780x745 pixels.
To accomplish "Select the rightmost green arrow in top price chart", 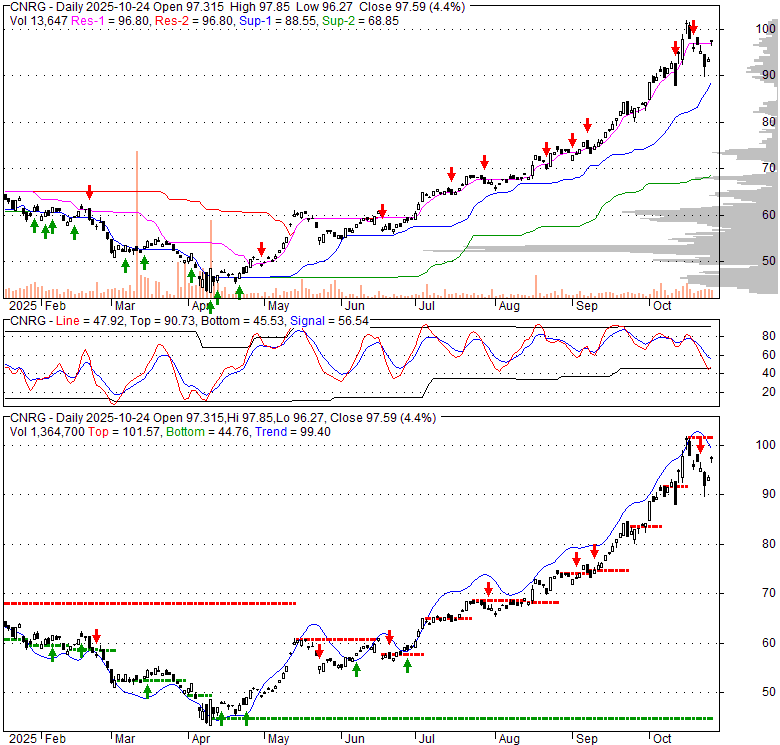I will coord(239,291).
